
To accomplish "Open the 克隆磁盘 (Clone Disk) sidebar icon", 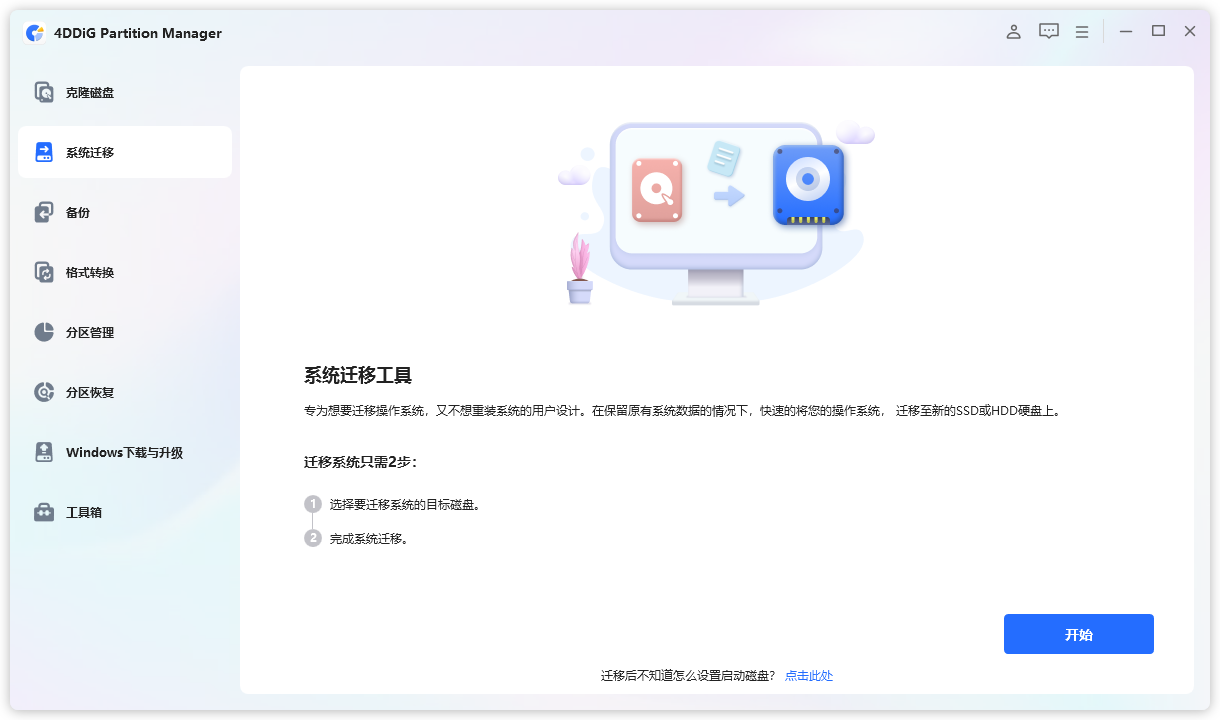I will [43, 92].
